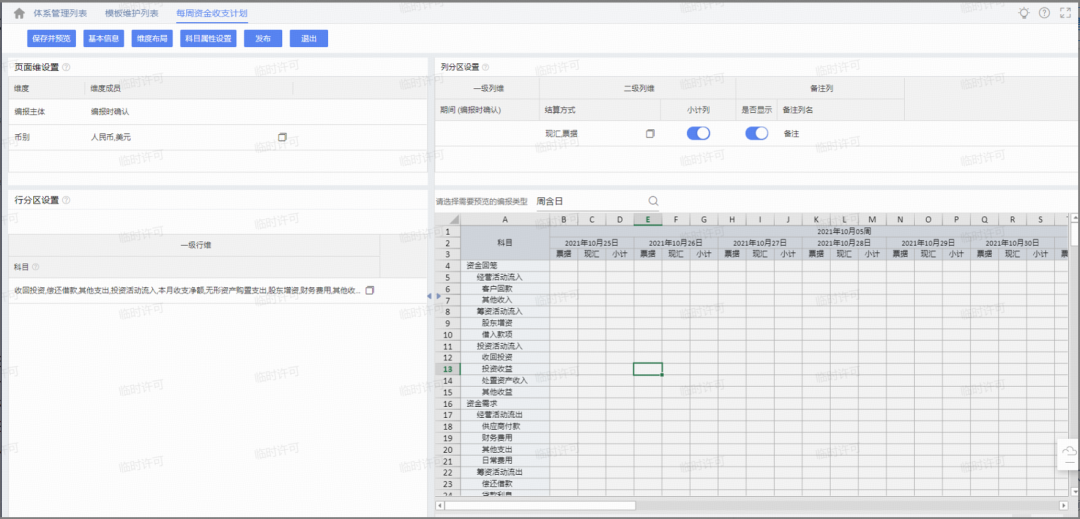Click the 2021年10月25日 header cell
Viewport: 1080px width, 519px height.
(592, 243)
